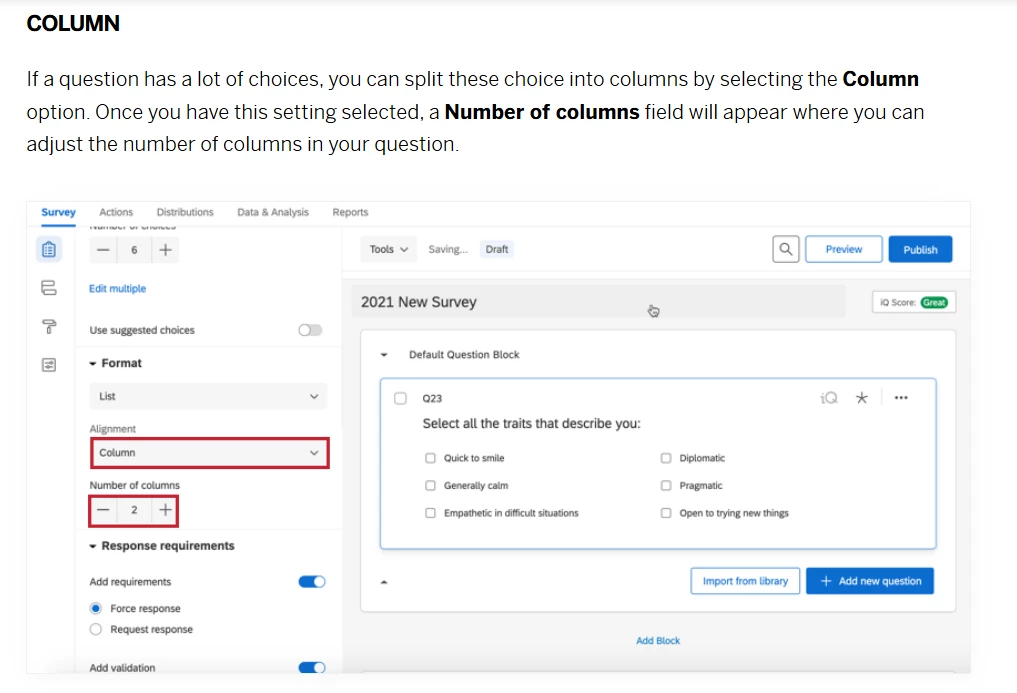Viewport: 1017px width, 693px height.
Task: Open the three-dot menu on Q23
Action: tap(901, 398)
